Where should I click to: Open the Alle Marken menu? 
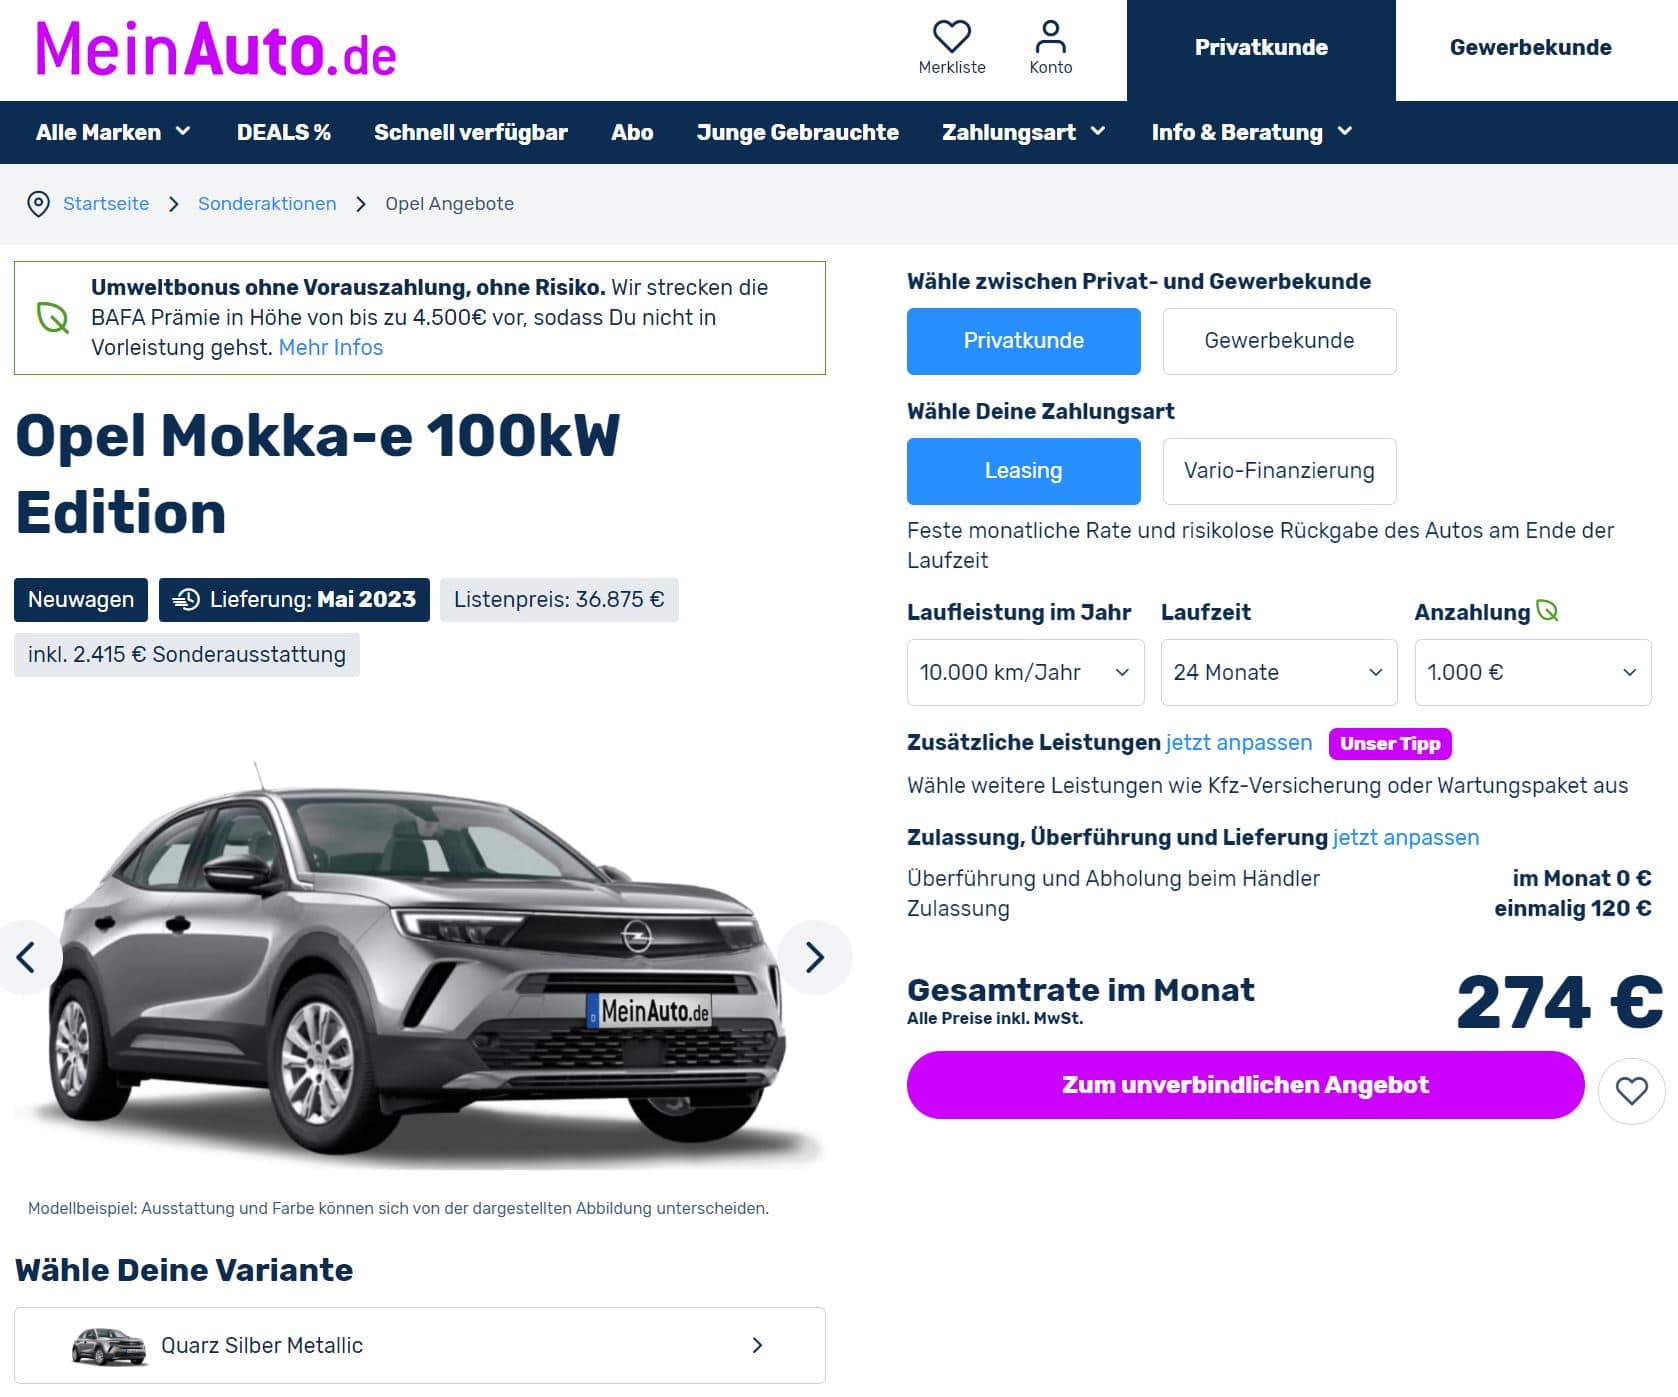[x=113, y=132]
